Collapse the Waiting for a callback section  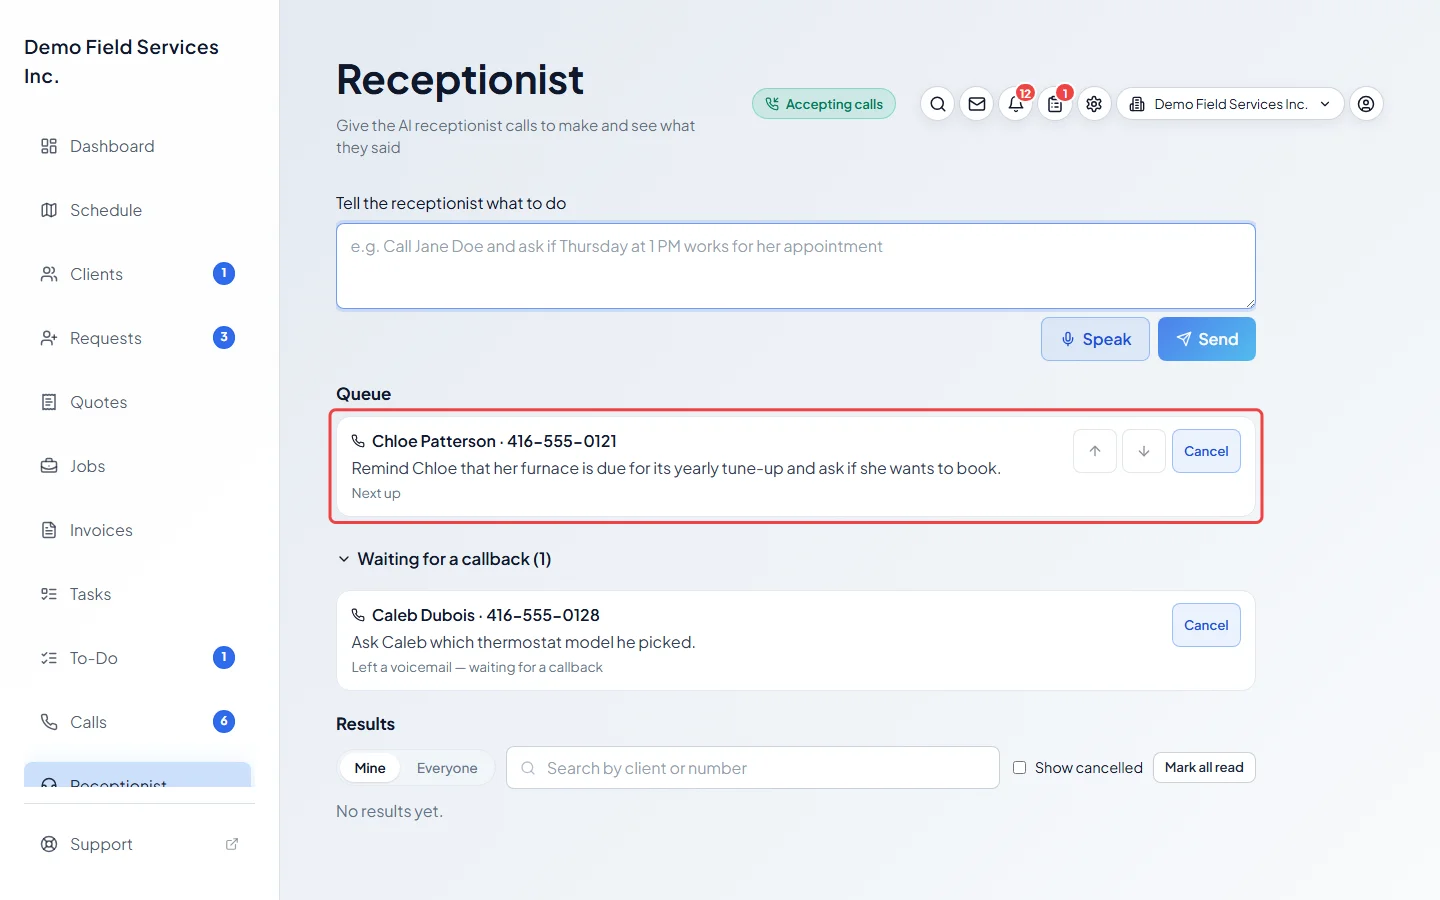(444, 559)
